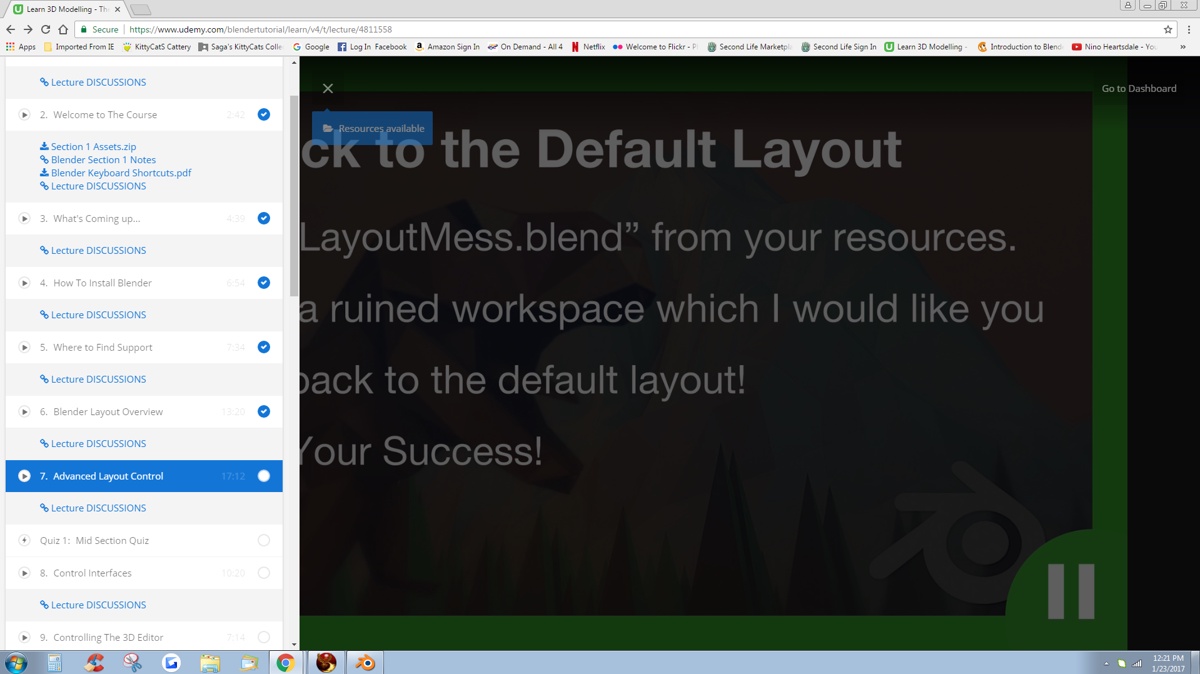This screenshot has width=1200, height=674.
Task: Click the network signal tray icon
Action: (1137, 663)
